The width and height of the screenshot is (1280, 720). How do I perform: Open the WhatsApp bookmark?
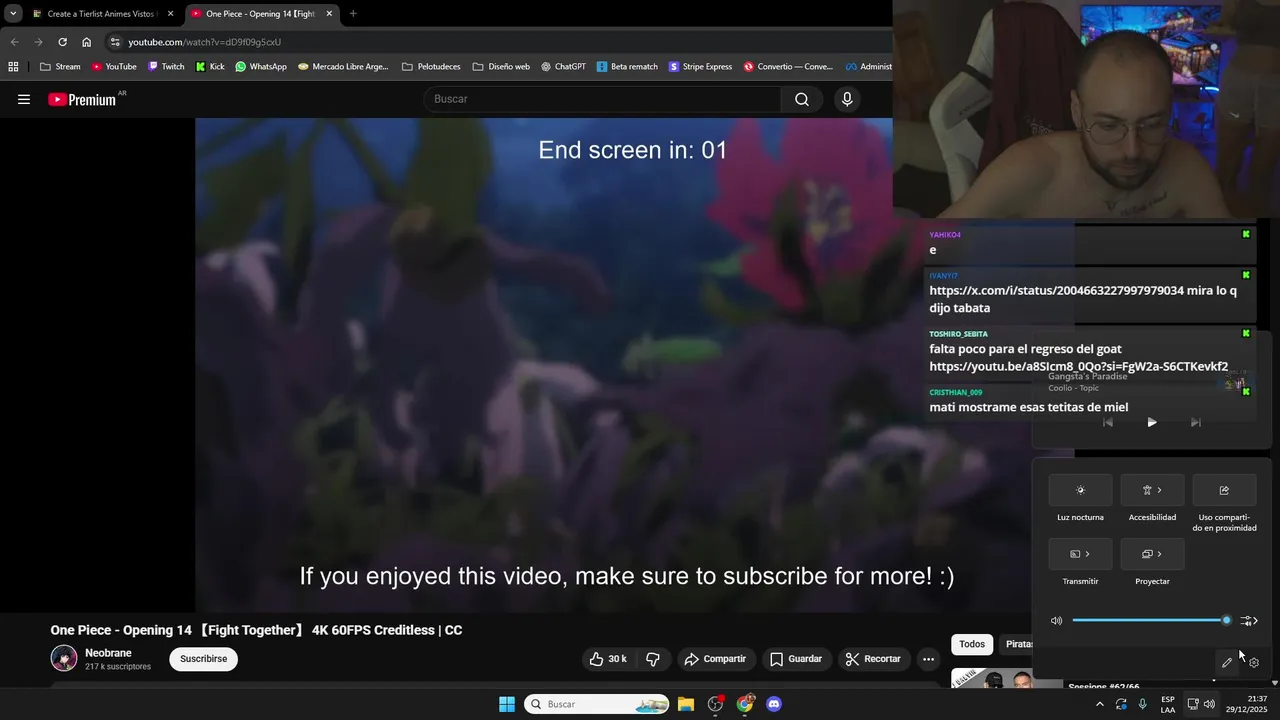(x=261, y=67)
